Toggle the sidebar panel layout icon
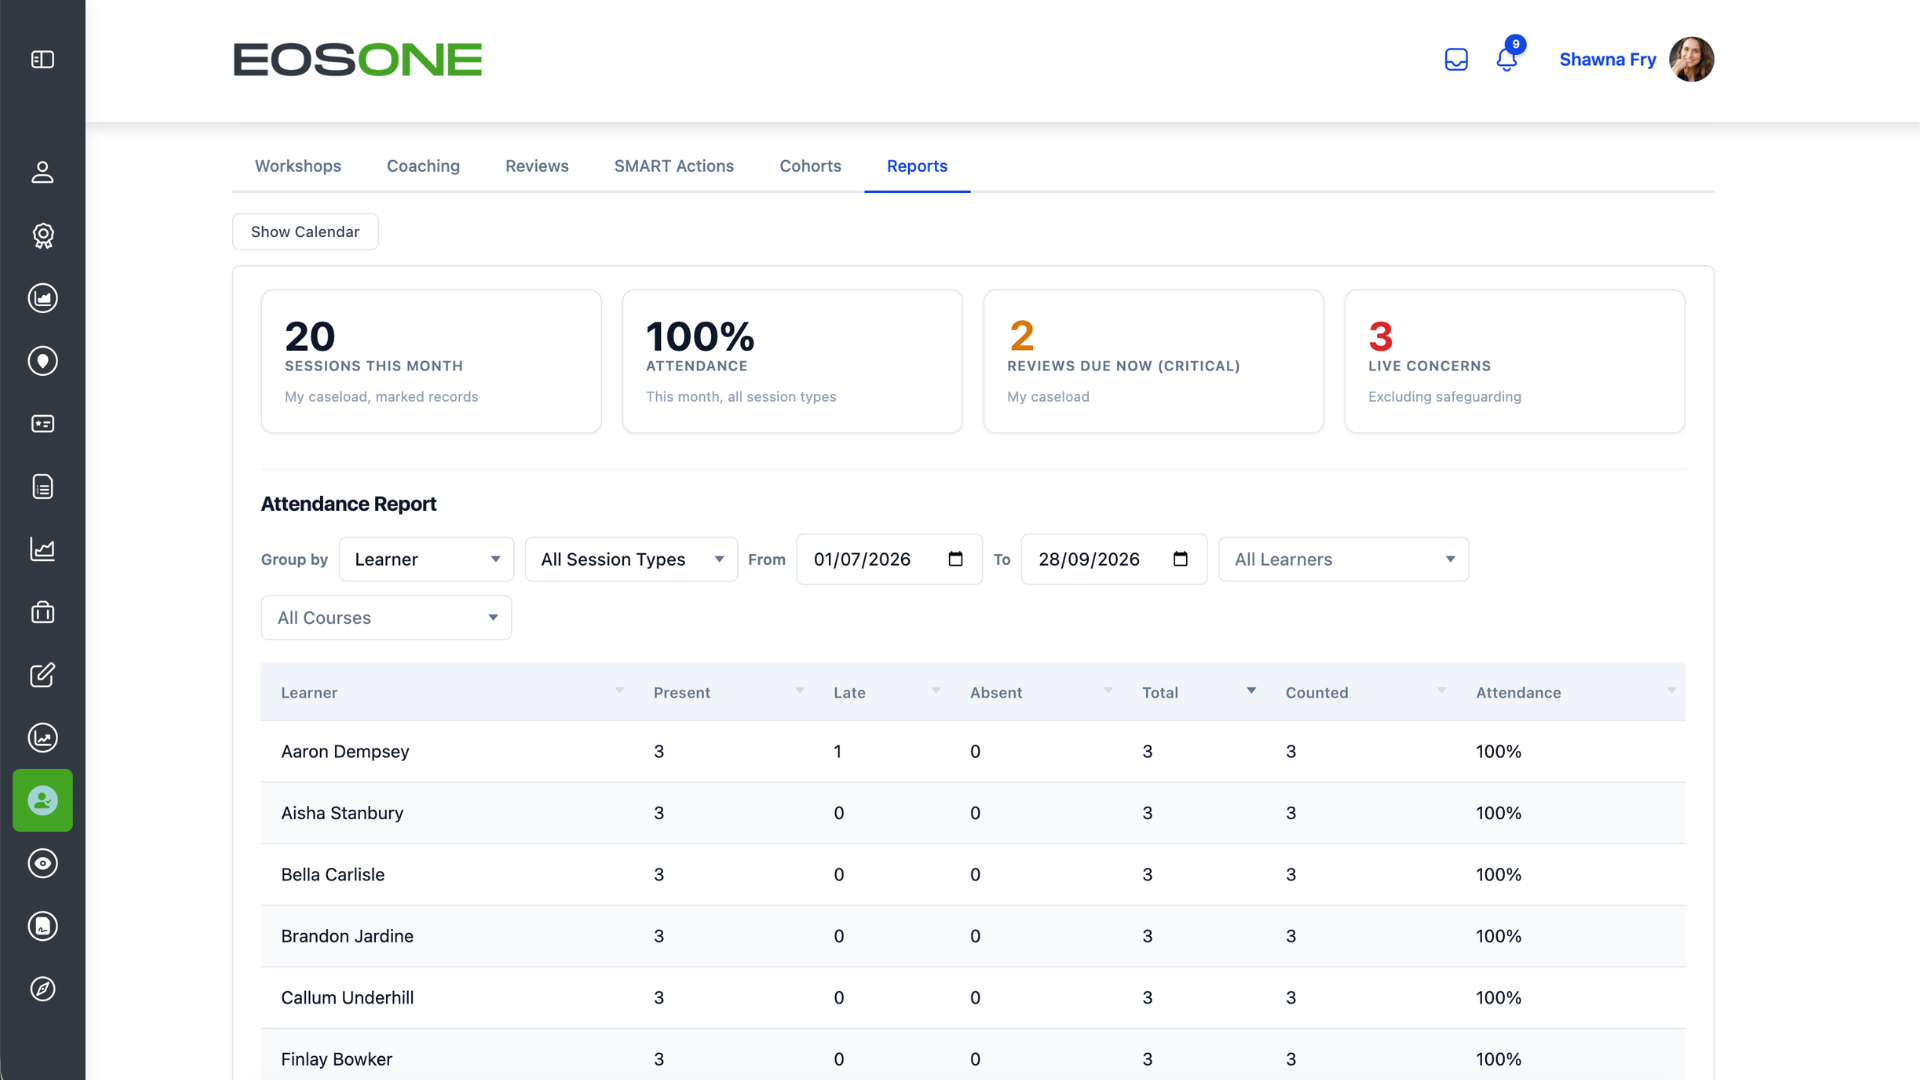Screen dimensions: 1920x1080 (x=42, y=60)
